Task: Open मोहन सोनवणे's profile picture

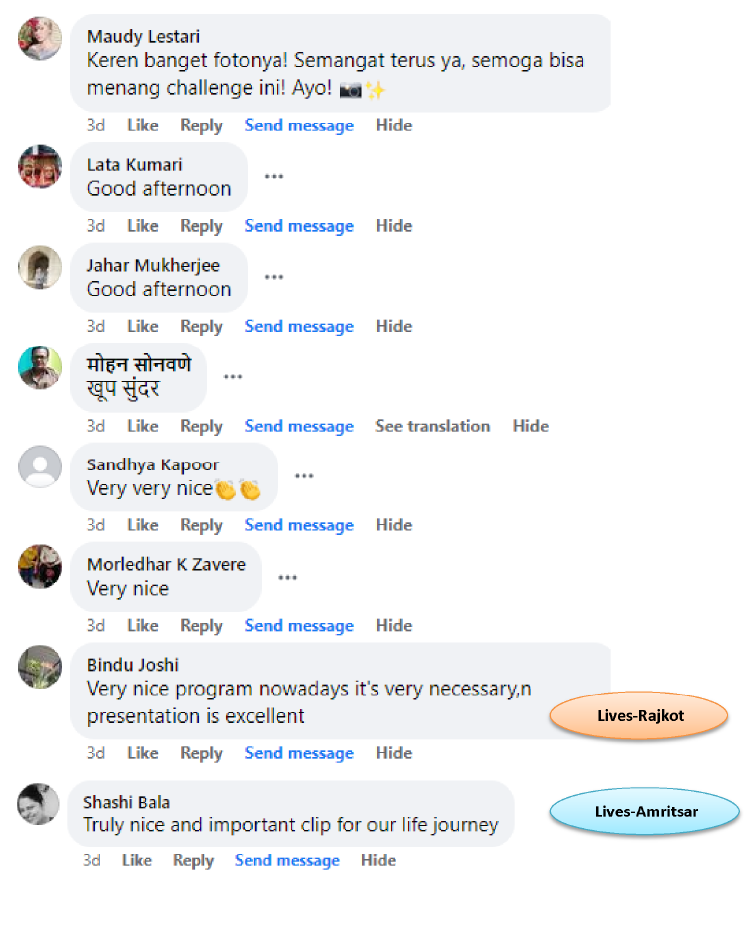Action: [x=40, y=367]
